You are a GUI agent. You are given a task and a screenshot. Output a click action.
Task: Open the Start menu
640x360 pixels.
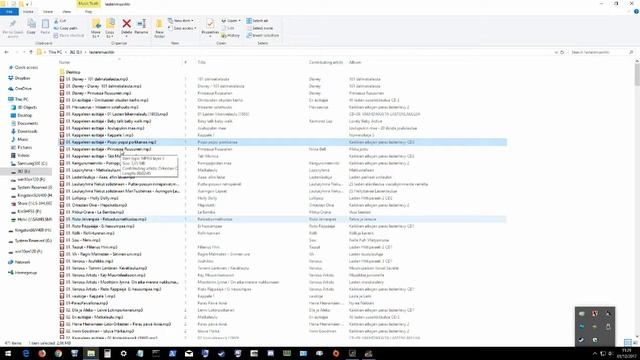click(x=8, y=353)
